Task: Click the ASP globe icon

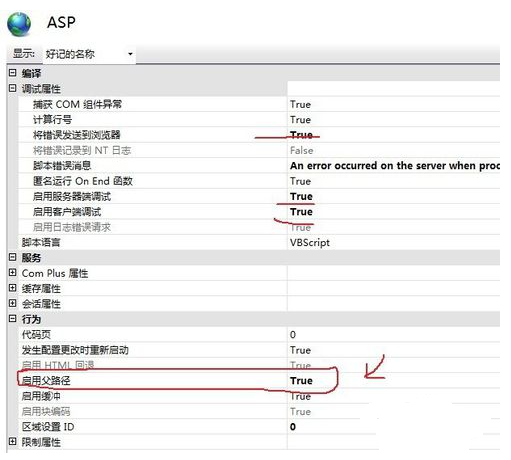Action: 19,24
